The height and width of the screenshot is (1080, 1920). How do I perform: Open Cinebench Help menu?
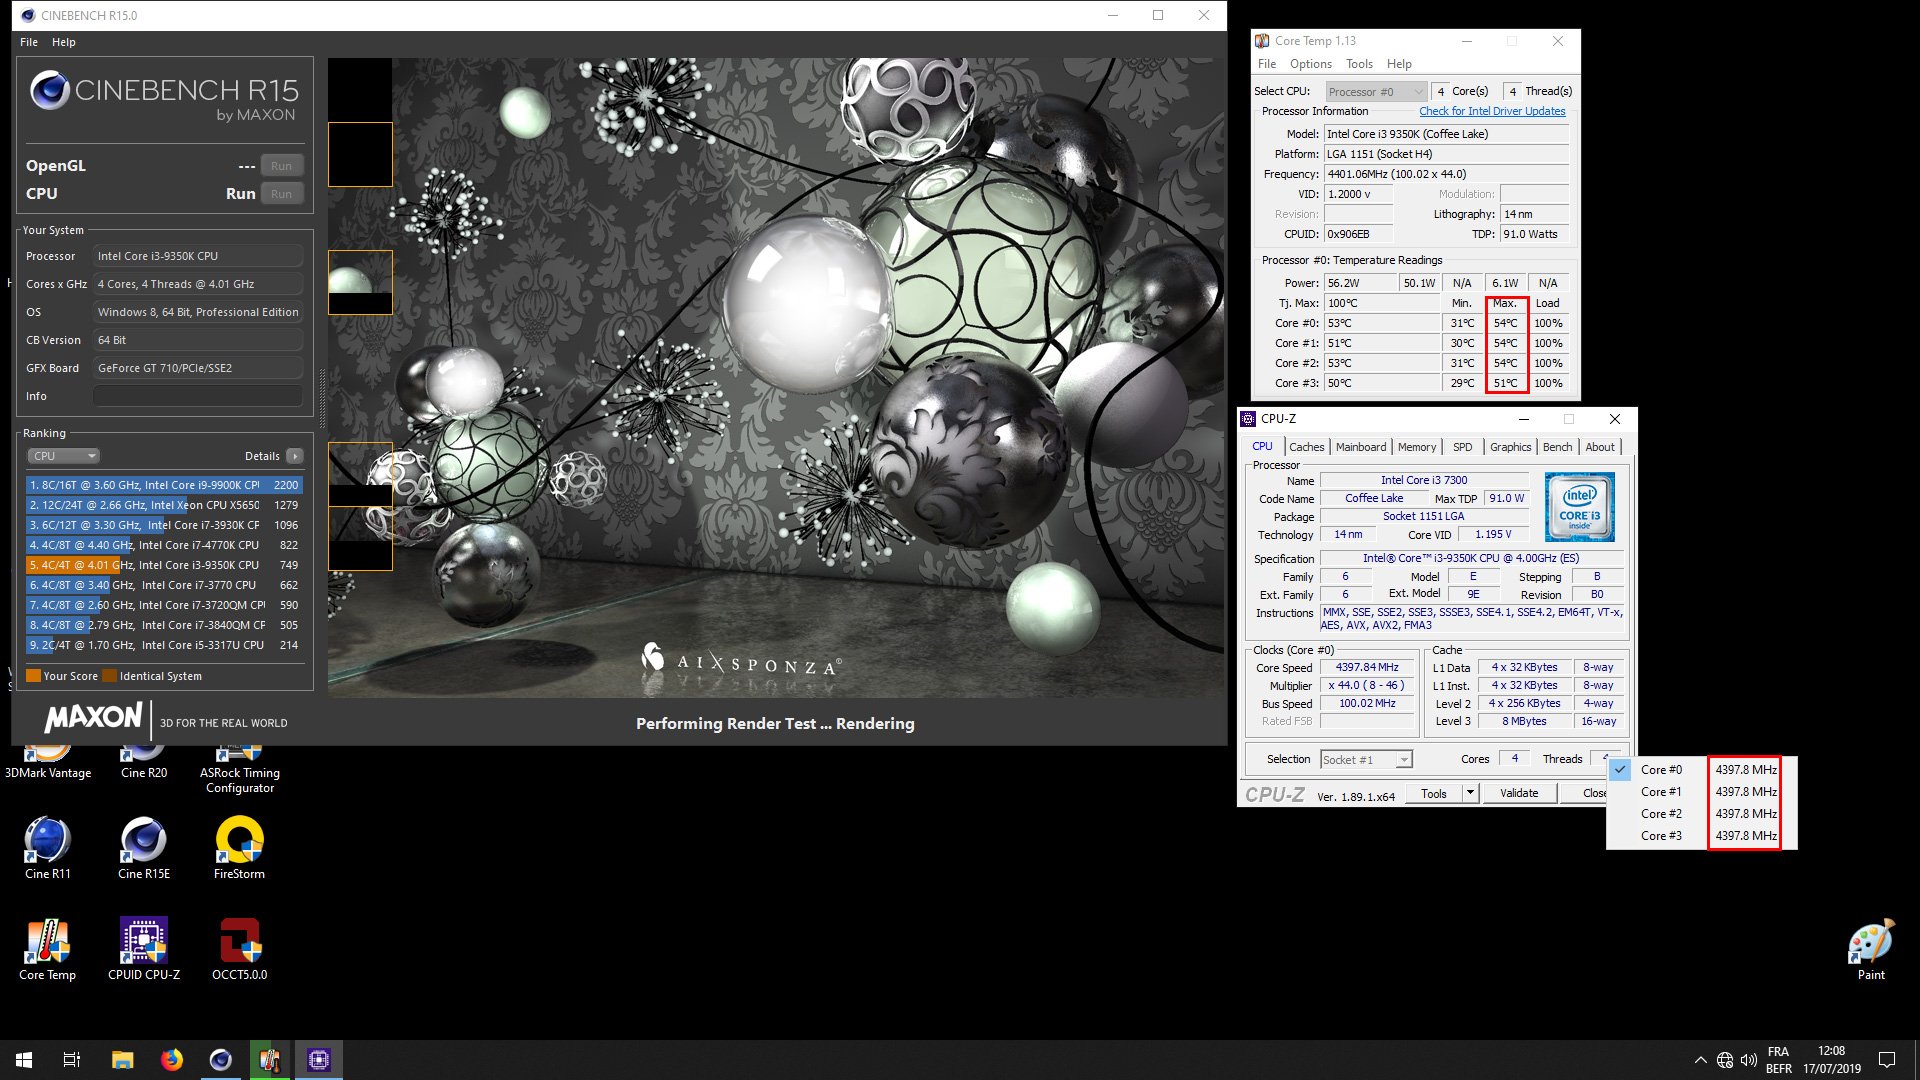pyautogui.click(x=64, y=42)
